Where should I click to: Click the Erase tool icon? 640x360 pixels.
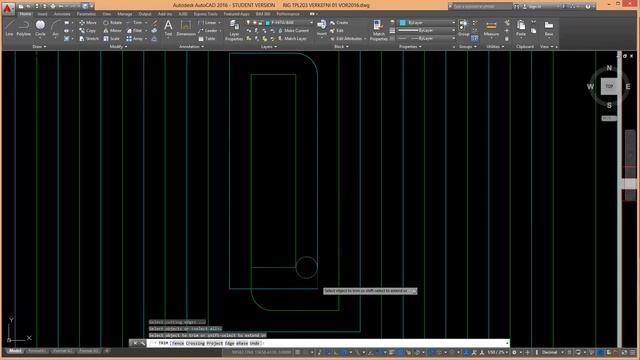coord(155,22)
